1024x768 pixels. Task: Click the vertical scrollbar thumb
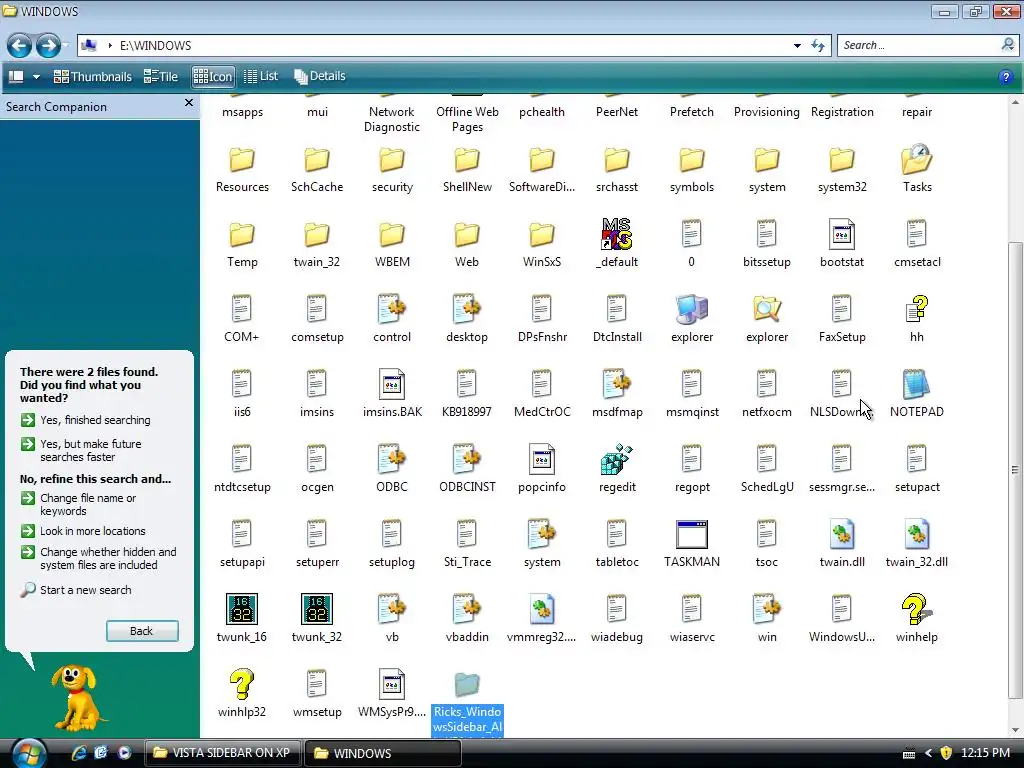point(1015,470)
